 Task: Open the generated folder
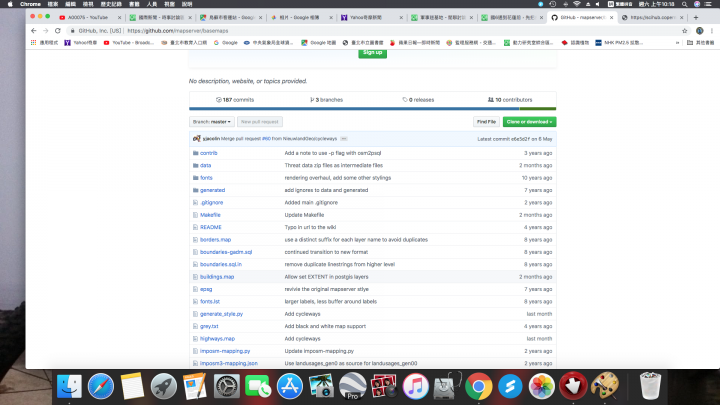(212, 190)
